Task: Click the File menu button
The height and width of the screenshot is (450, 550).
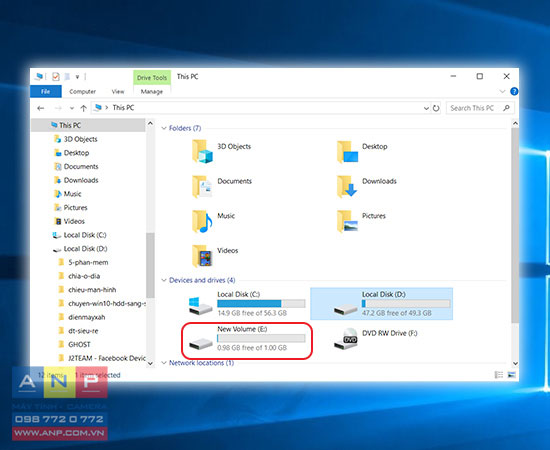Action: point(46,92)
